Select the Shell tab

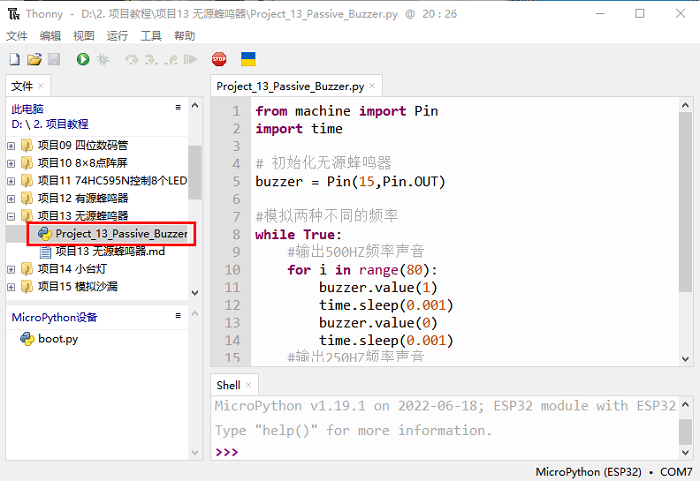(x=229, y=385)
